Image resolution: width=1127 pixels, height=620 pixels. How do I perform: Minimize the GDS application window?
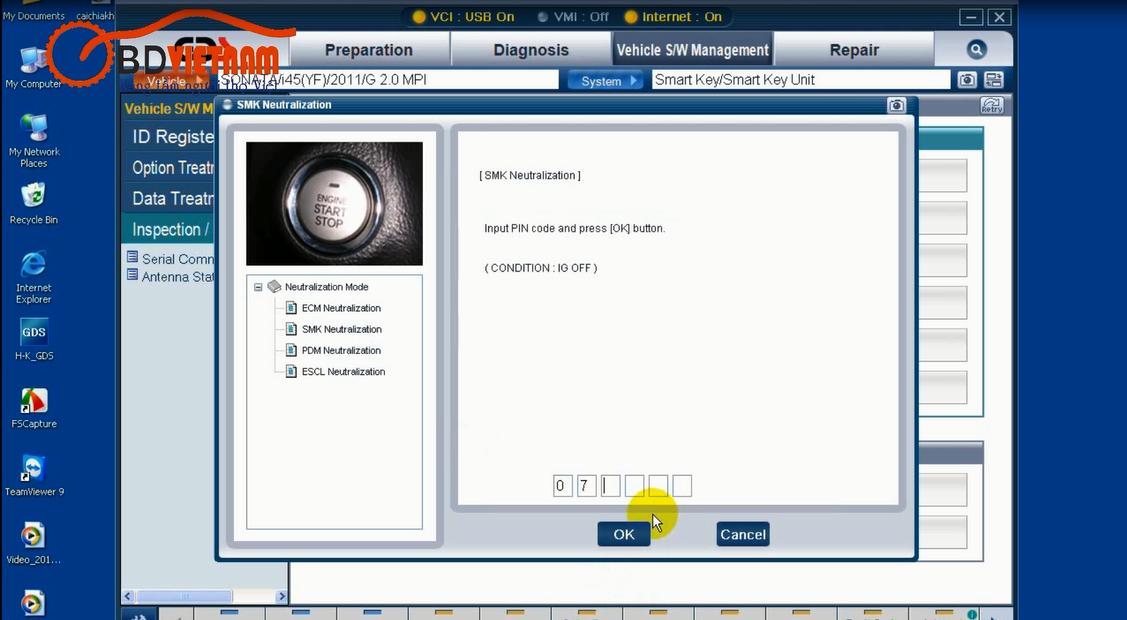971,17
